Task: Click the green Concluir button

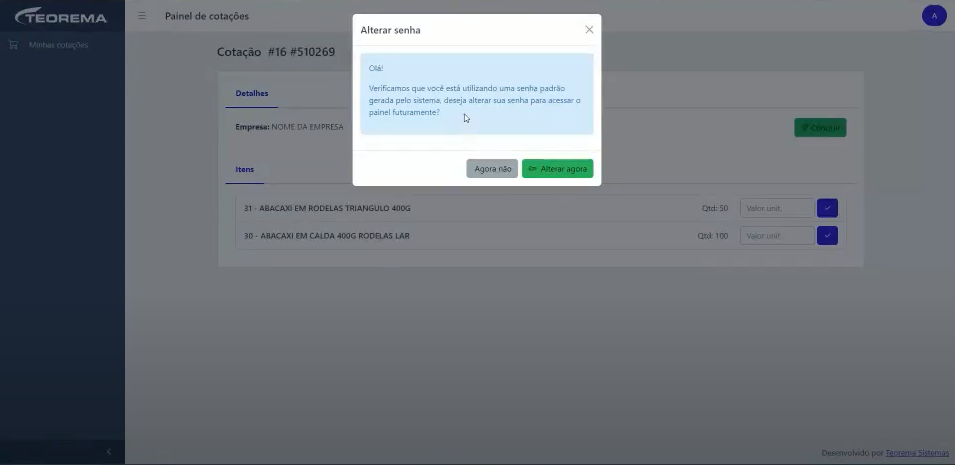Action: click(x=820, y=127)
